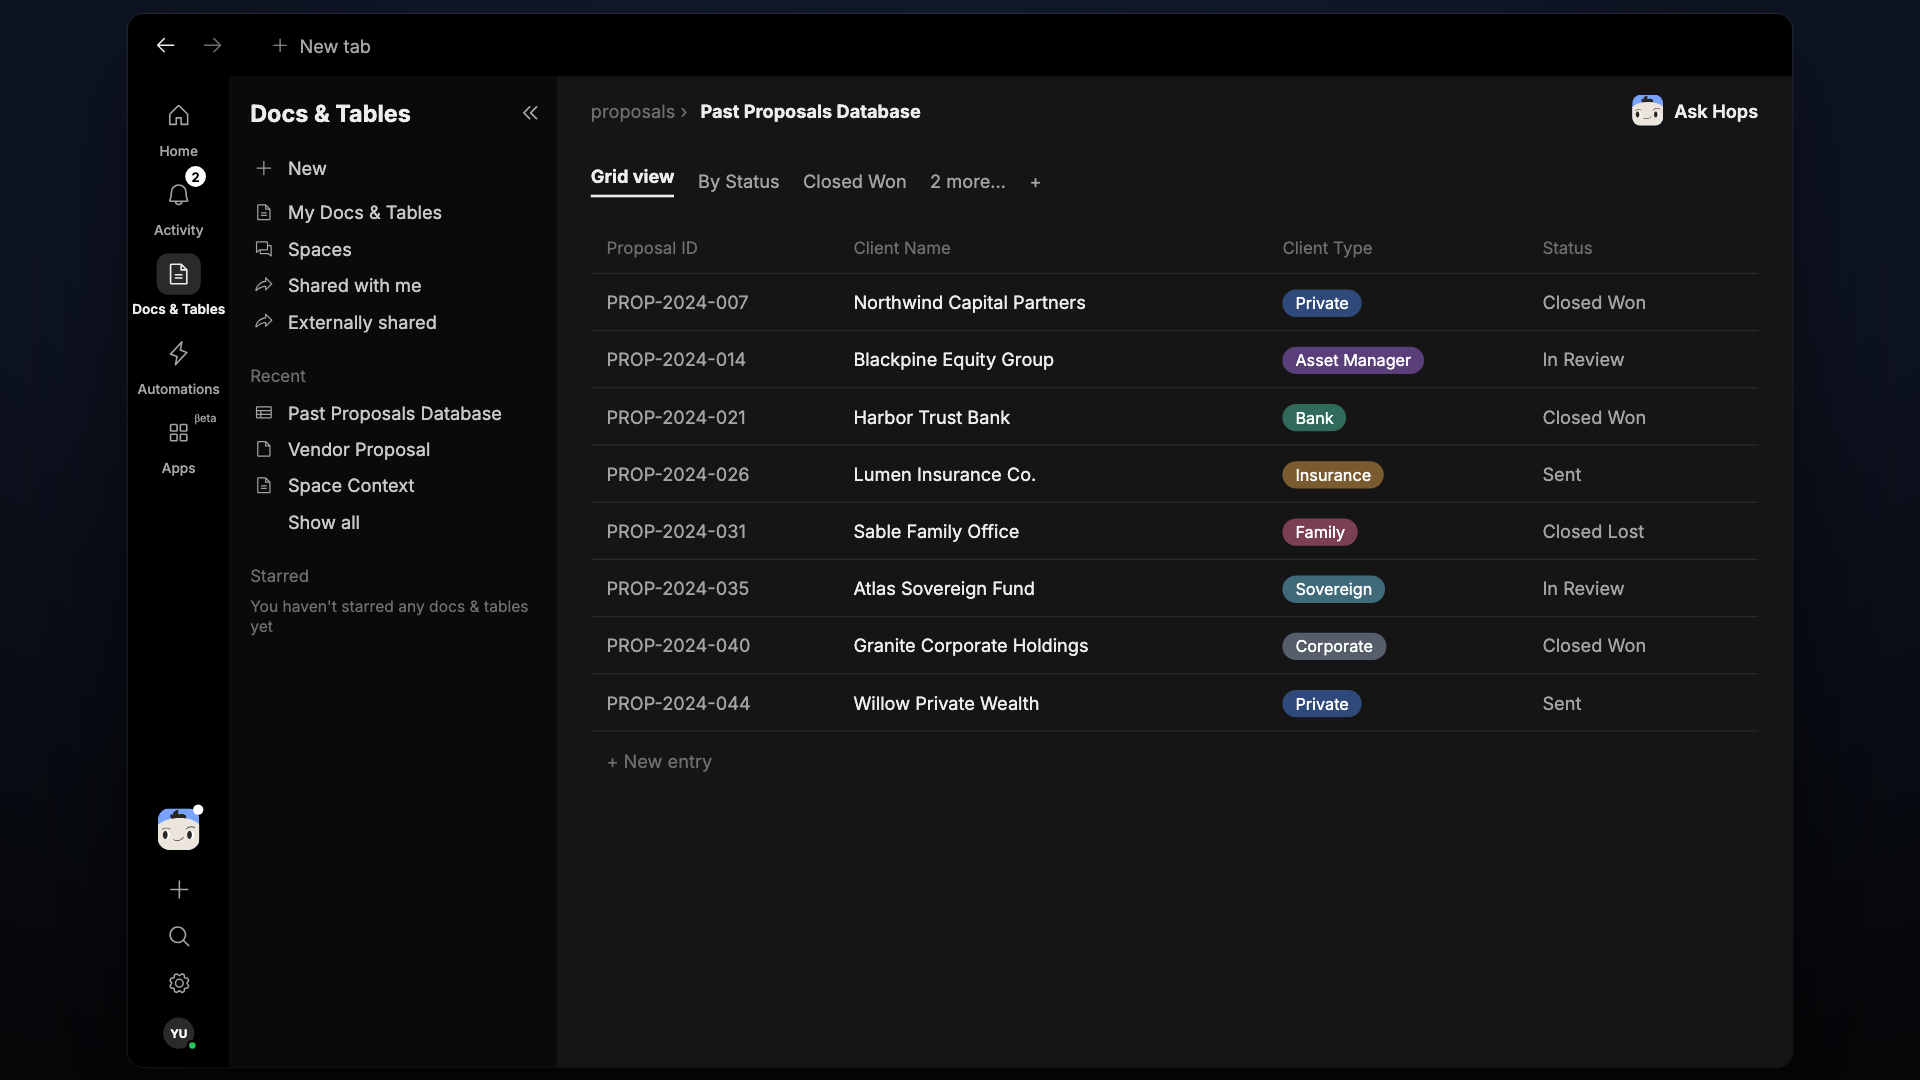
Task: Add a New entry row
Action: (x=659, y=761)
